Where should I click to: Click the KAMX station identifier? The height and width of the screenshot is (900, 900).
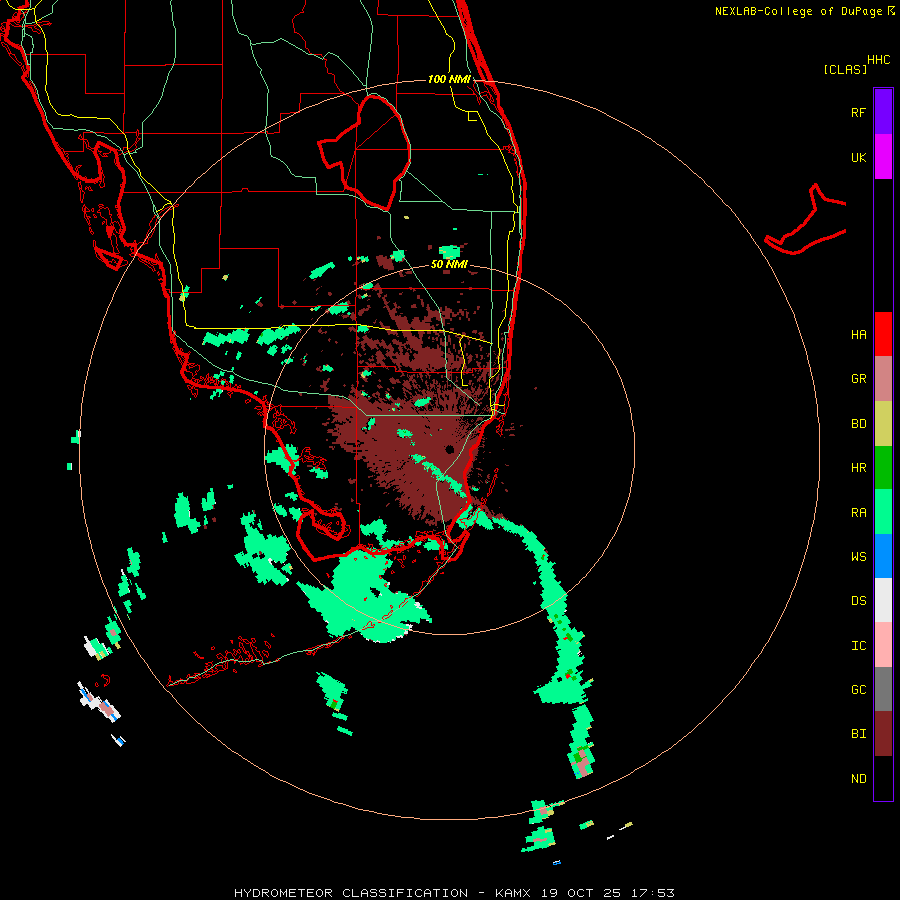[513, 893]
